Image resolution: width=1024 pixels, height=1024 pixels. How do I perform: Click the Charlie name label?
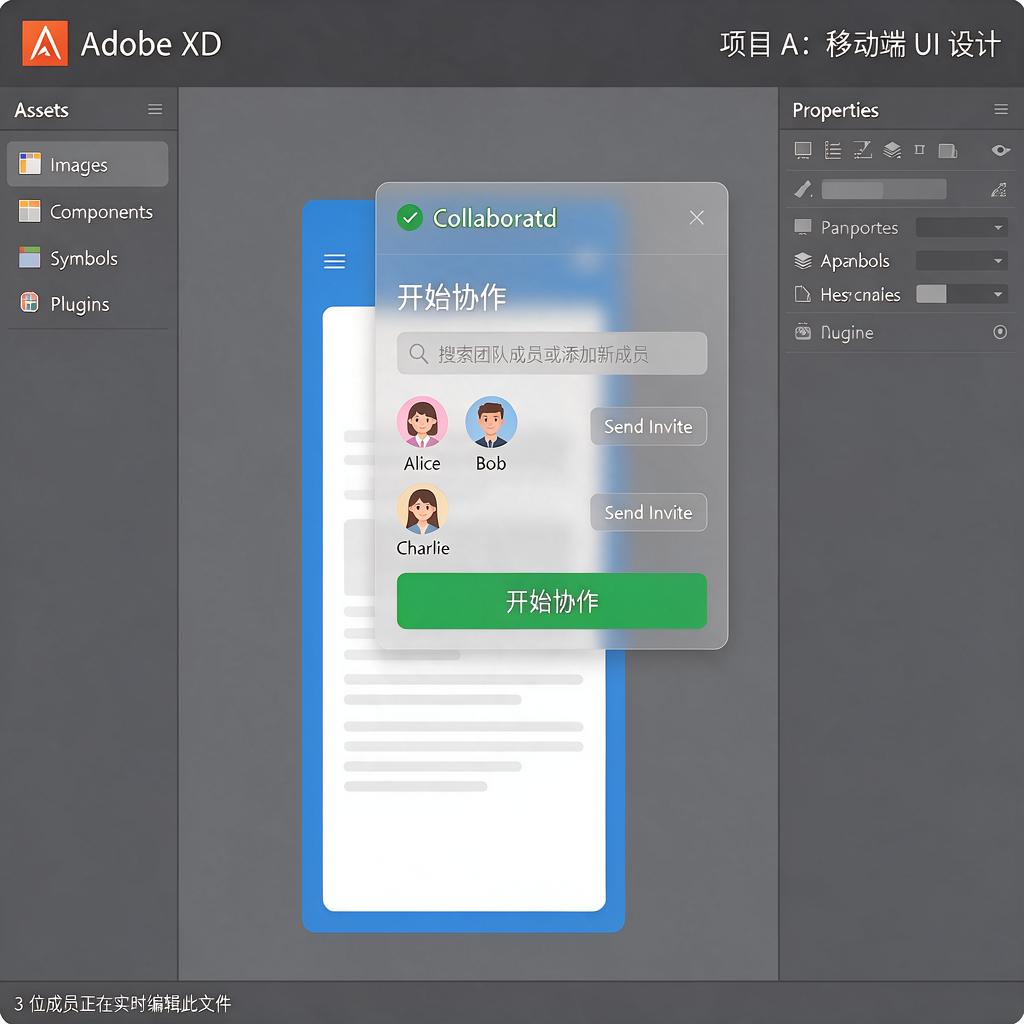[x=423, y=547]
